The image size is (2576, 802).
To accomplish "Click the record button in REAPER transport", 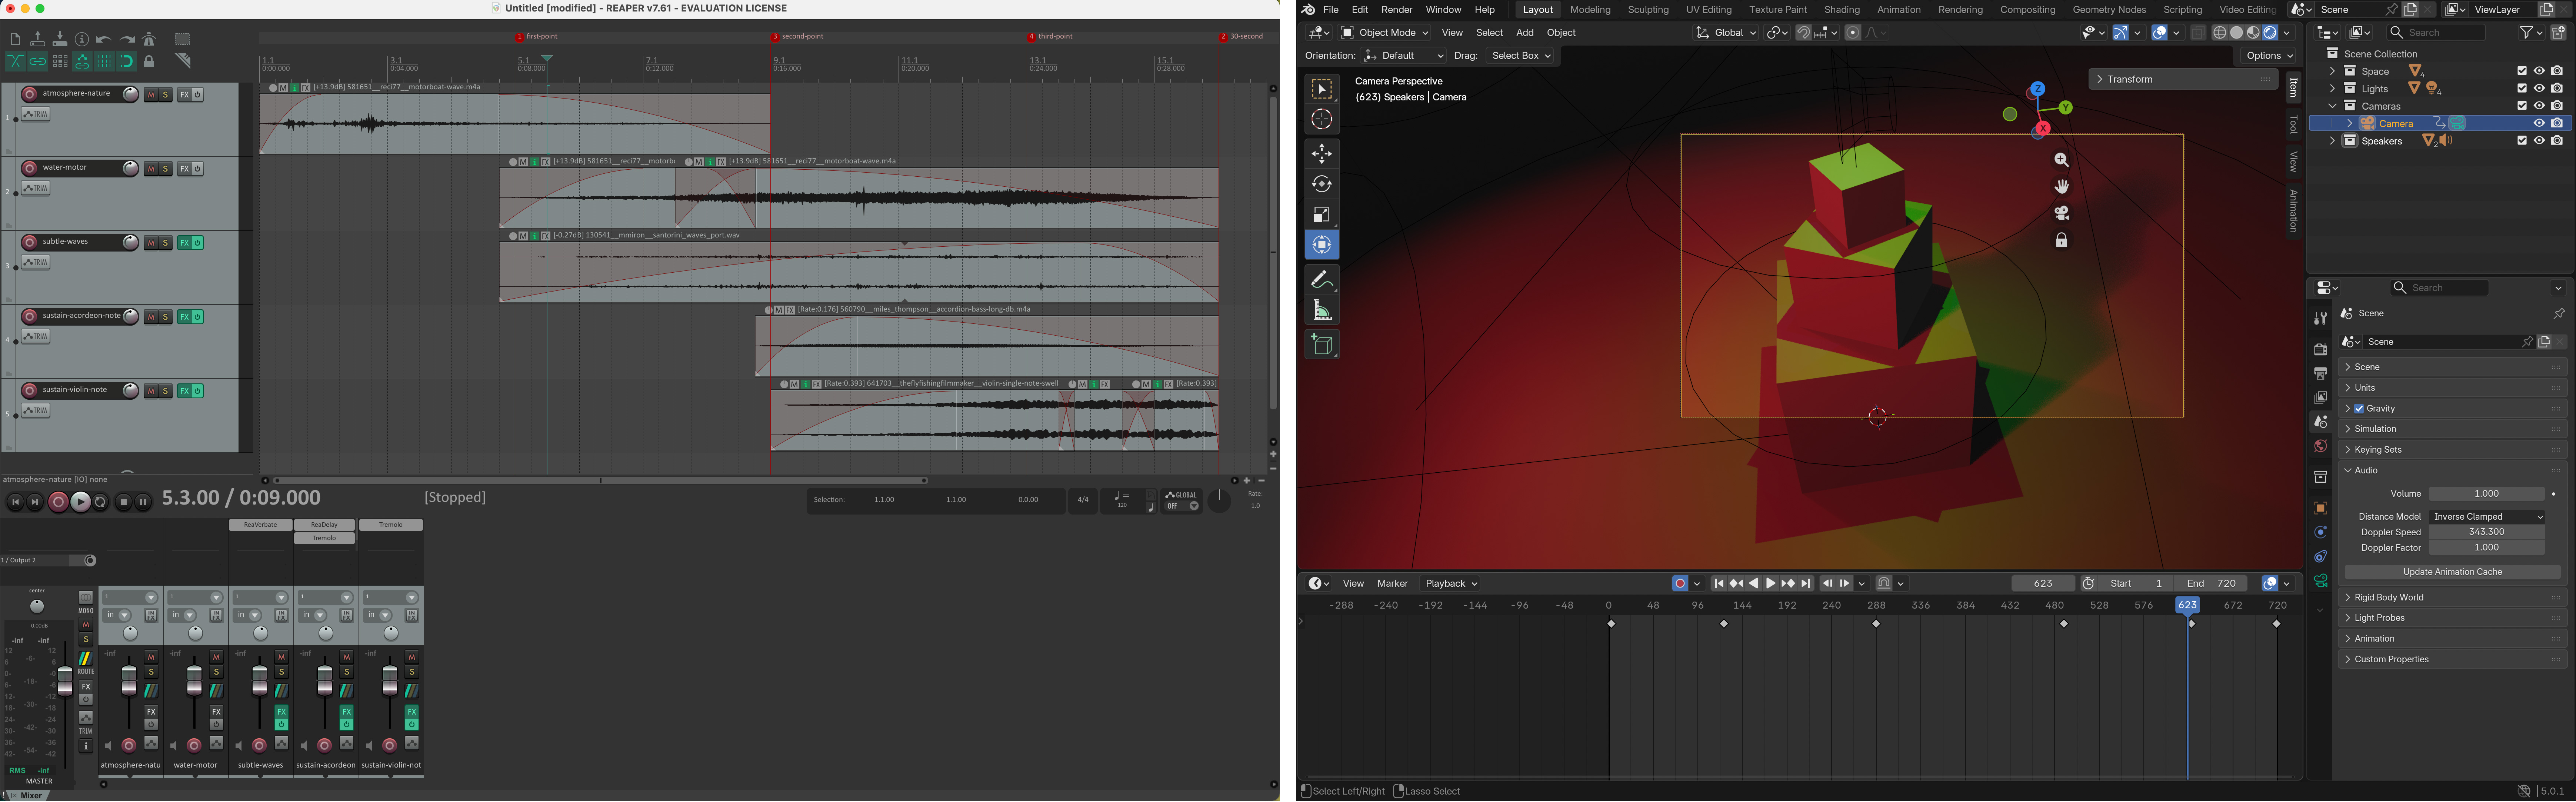I will tap(58, 502).
